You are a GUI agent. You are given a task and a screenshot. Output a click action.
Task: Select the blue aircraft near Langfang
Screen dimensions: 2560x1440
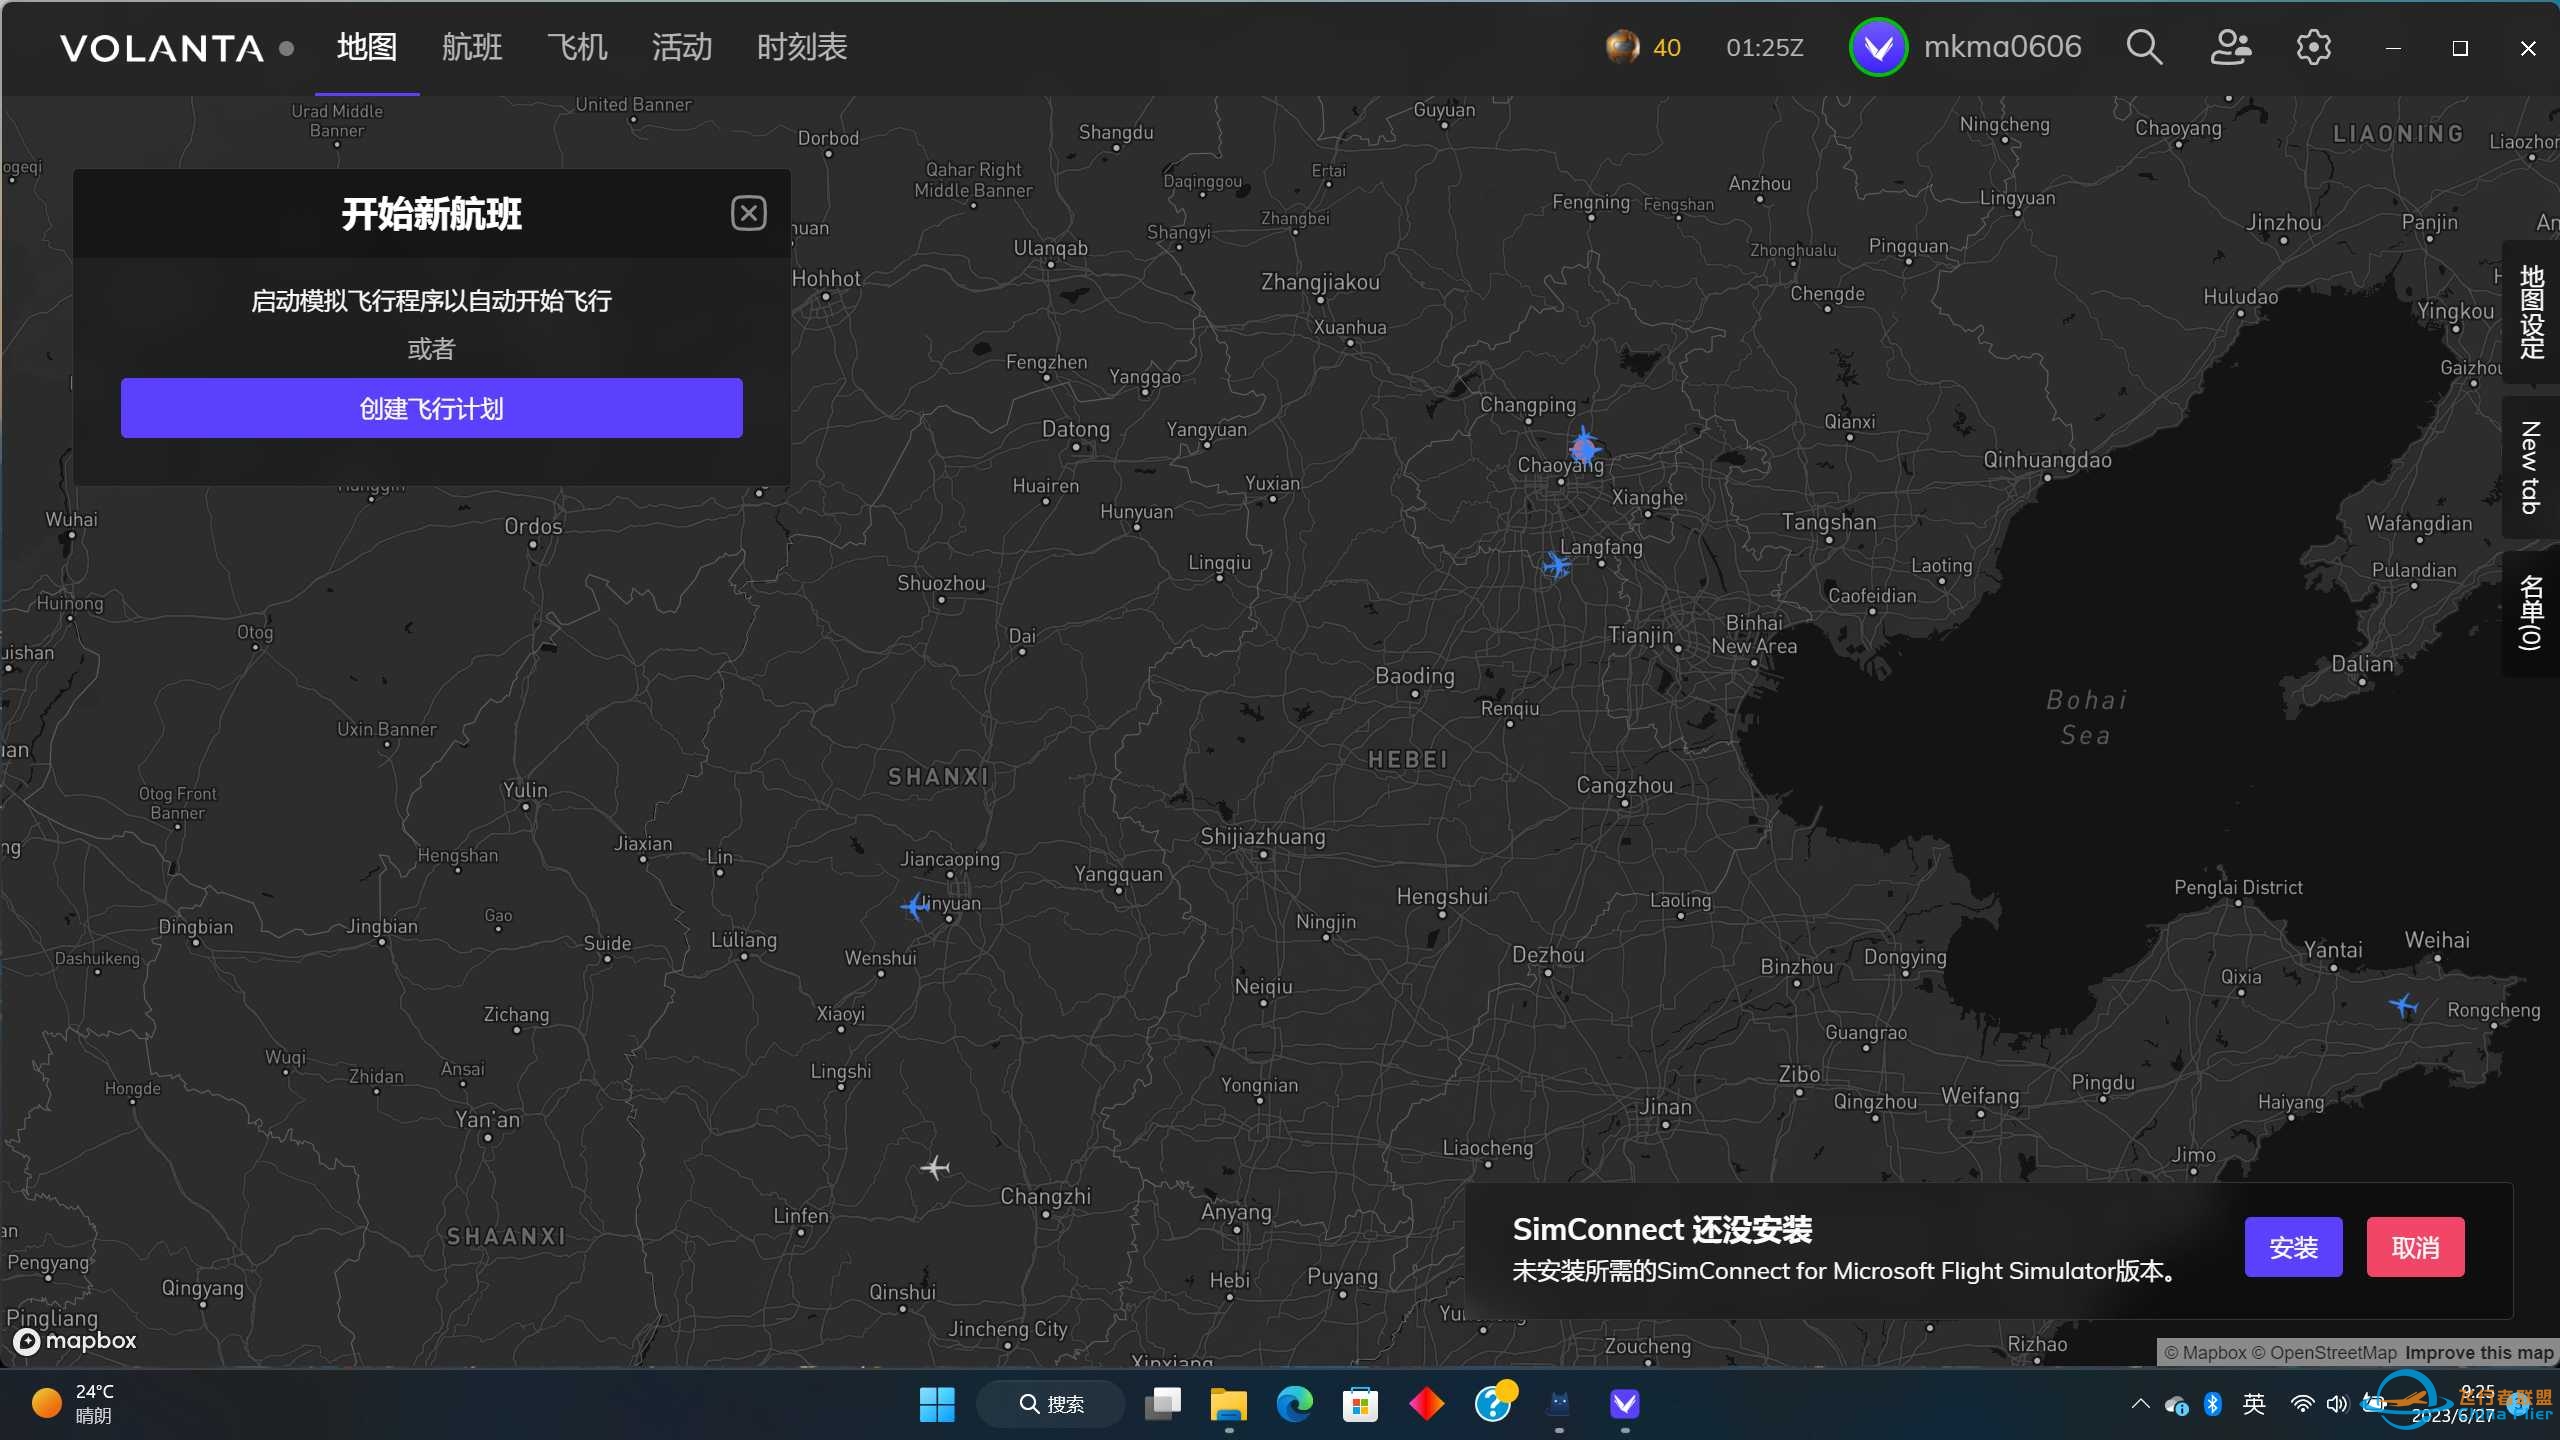[1556, 566]
